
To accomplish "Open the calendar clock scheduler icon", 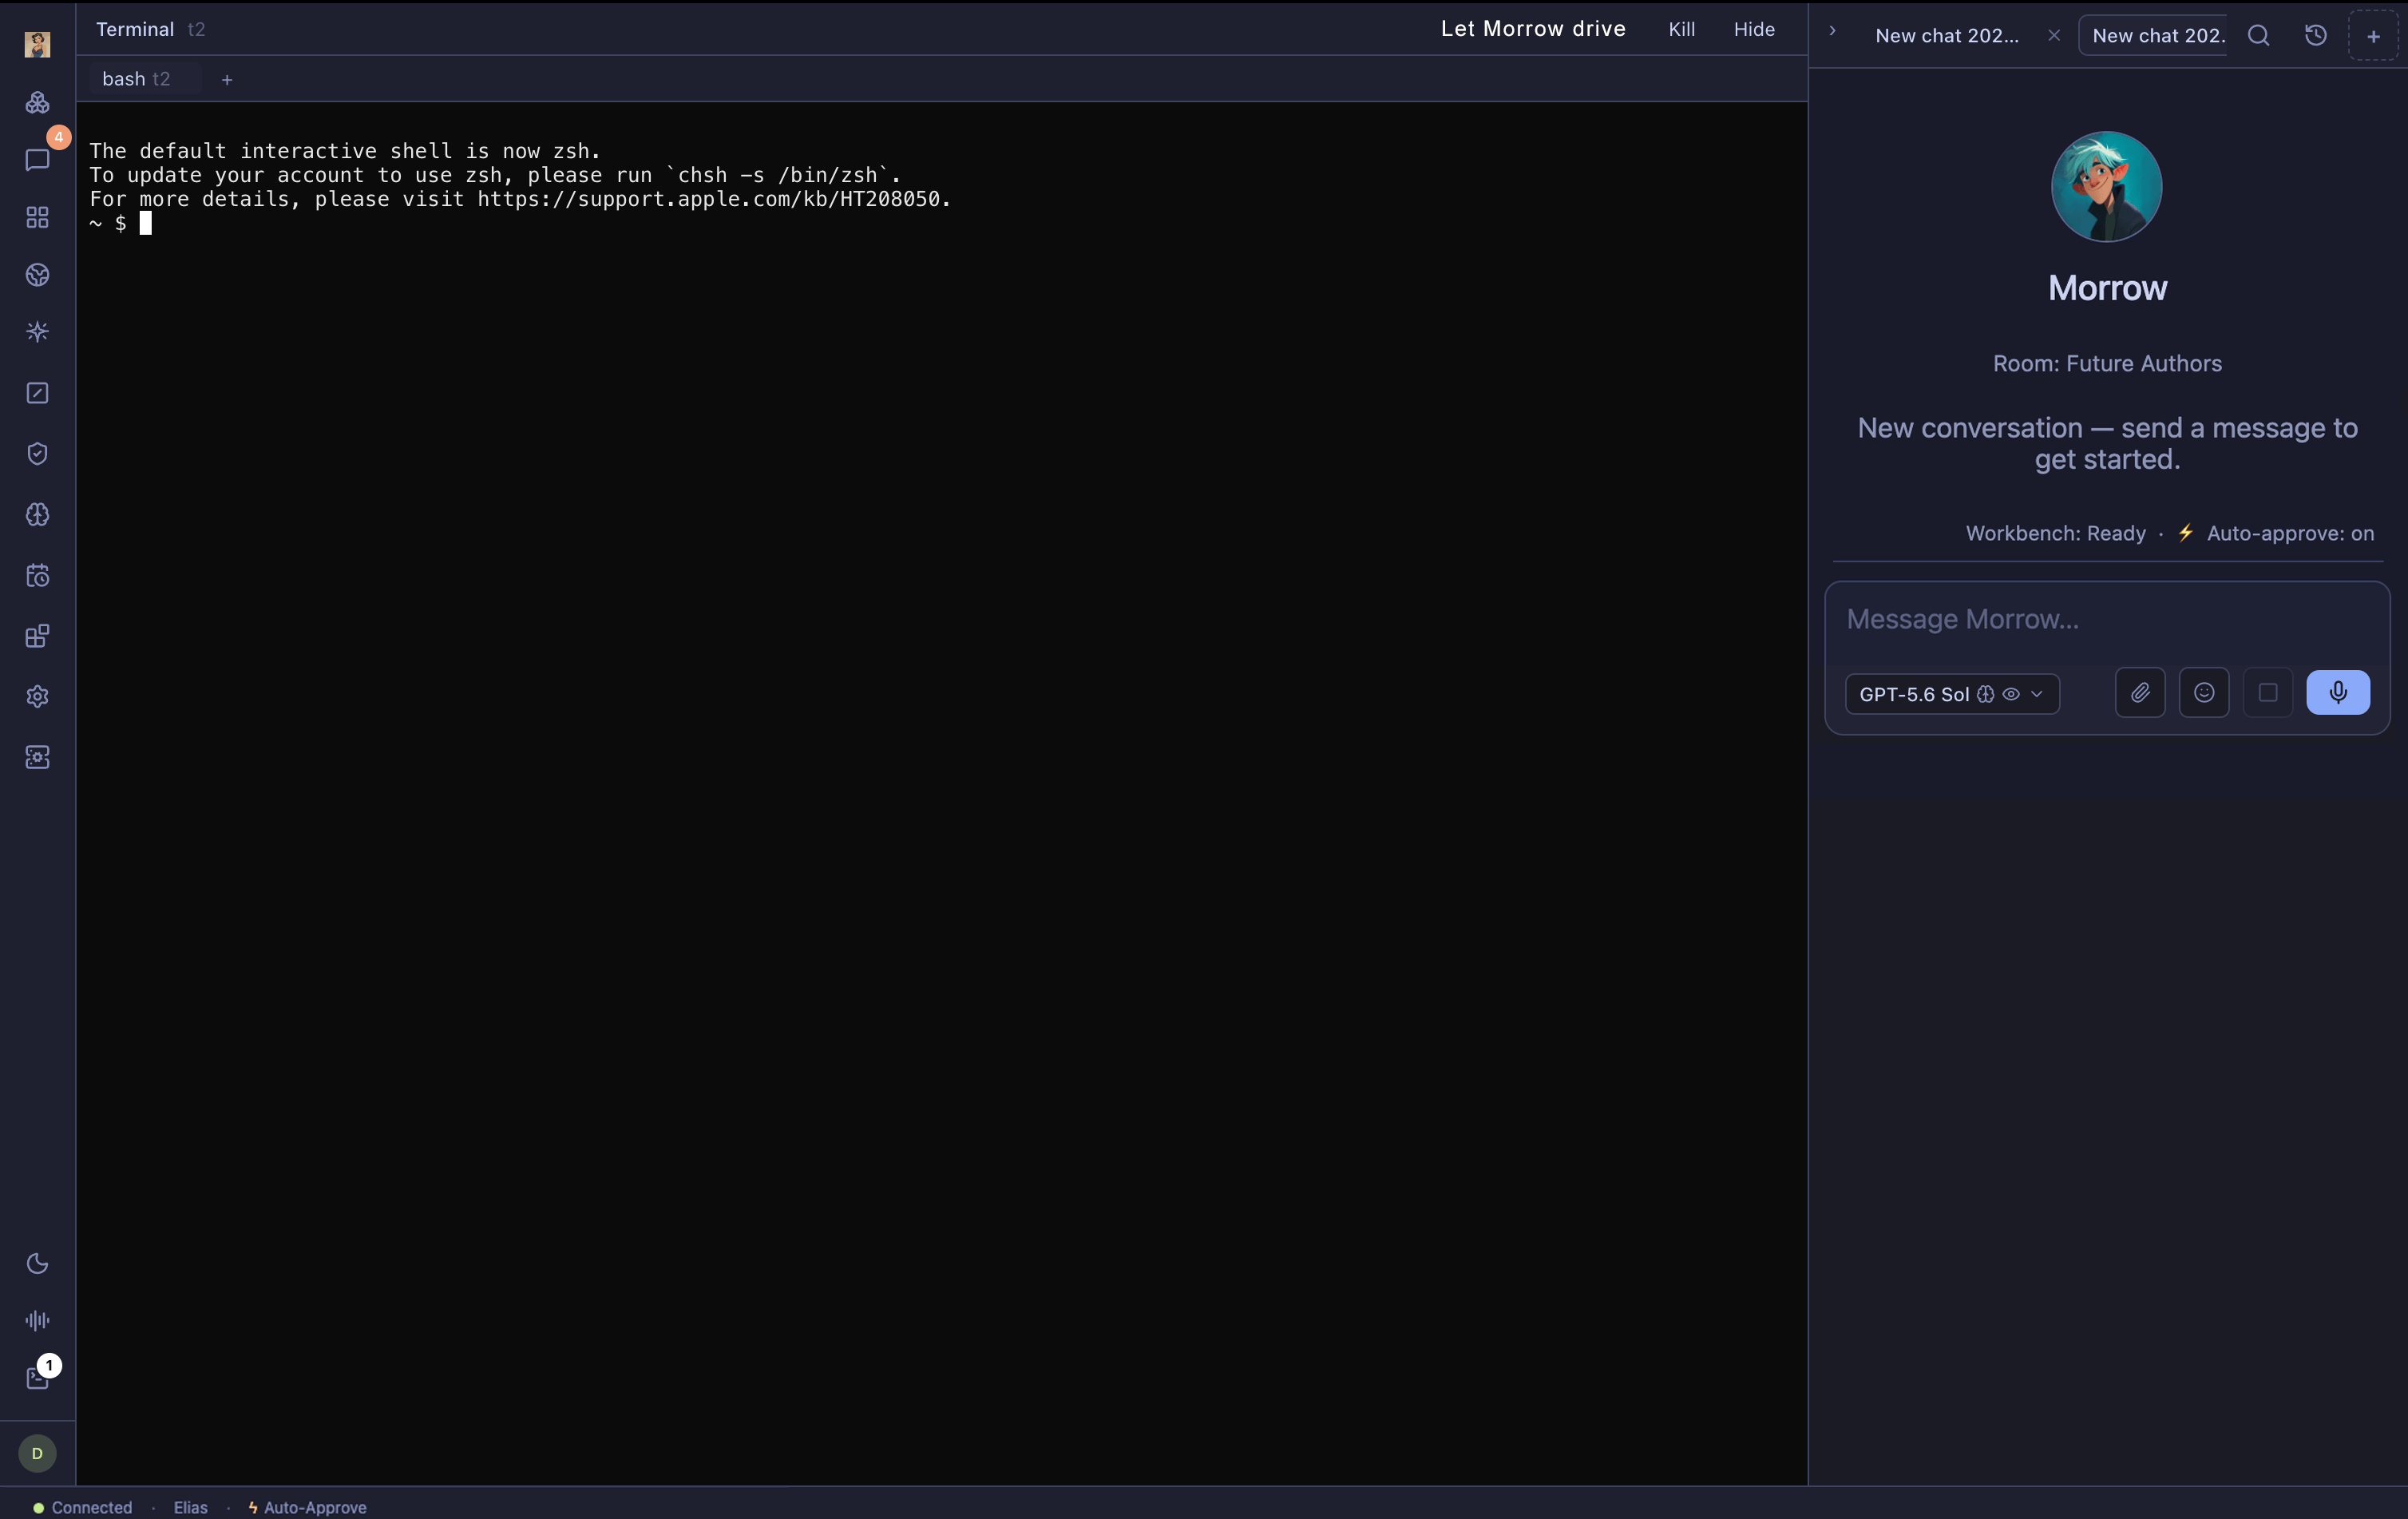I will click(x=37, y=575).
